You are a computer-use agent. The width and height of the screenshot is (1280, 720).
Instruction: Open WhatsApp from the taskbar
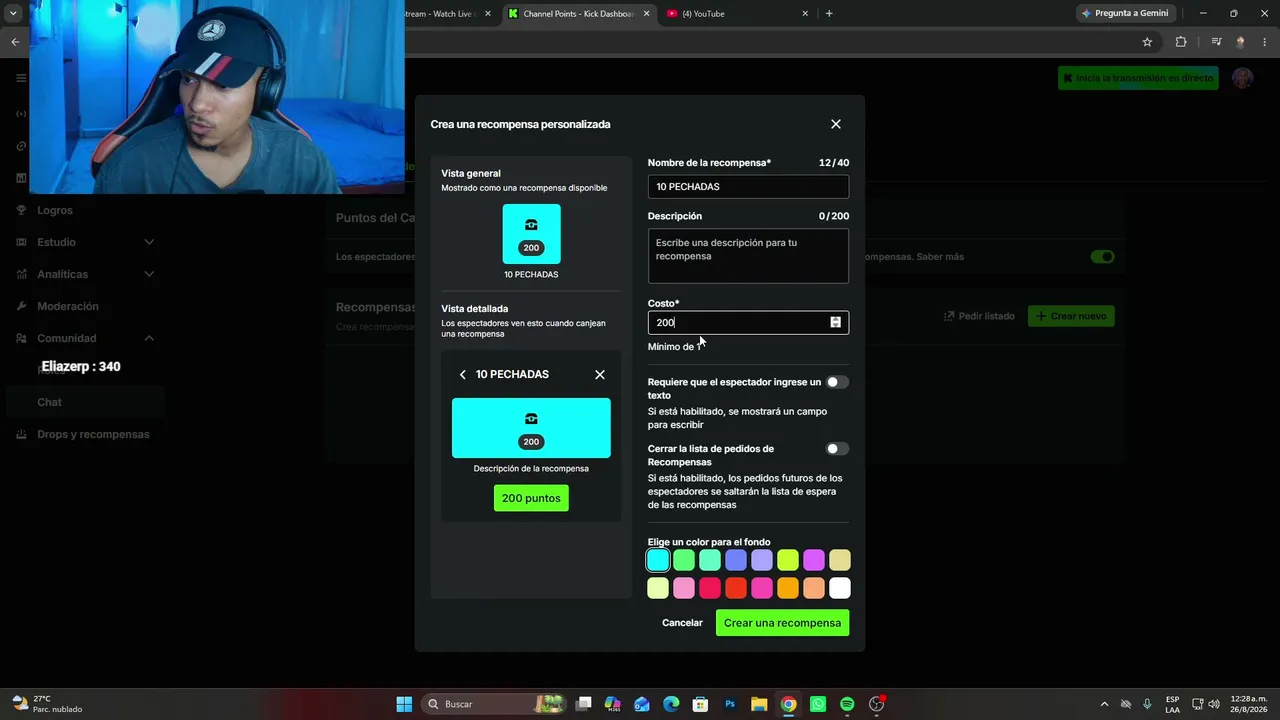pos(818,704)
